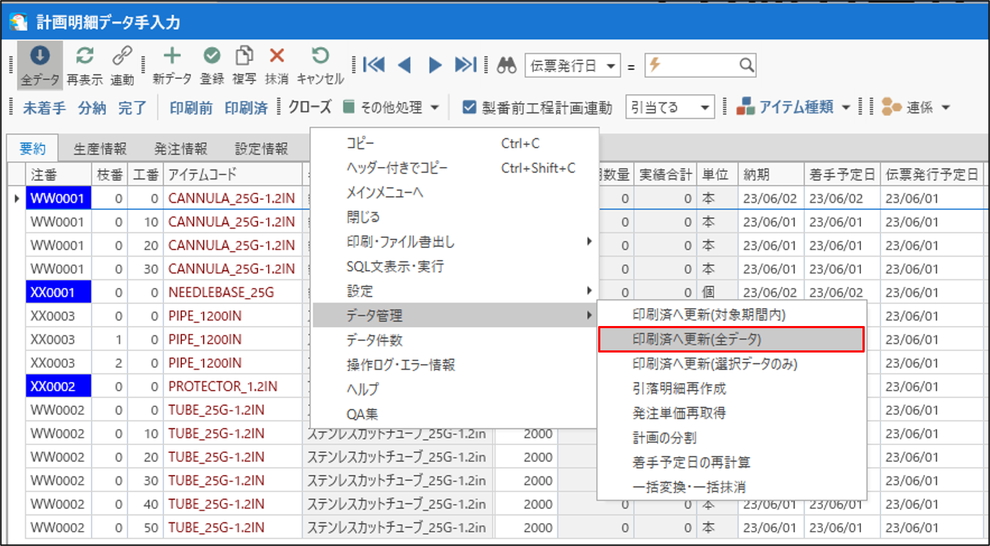Click the アイテム種類 blocks icon
The width and height of the screenshot is (990, 546).
(746, 107)
